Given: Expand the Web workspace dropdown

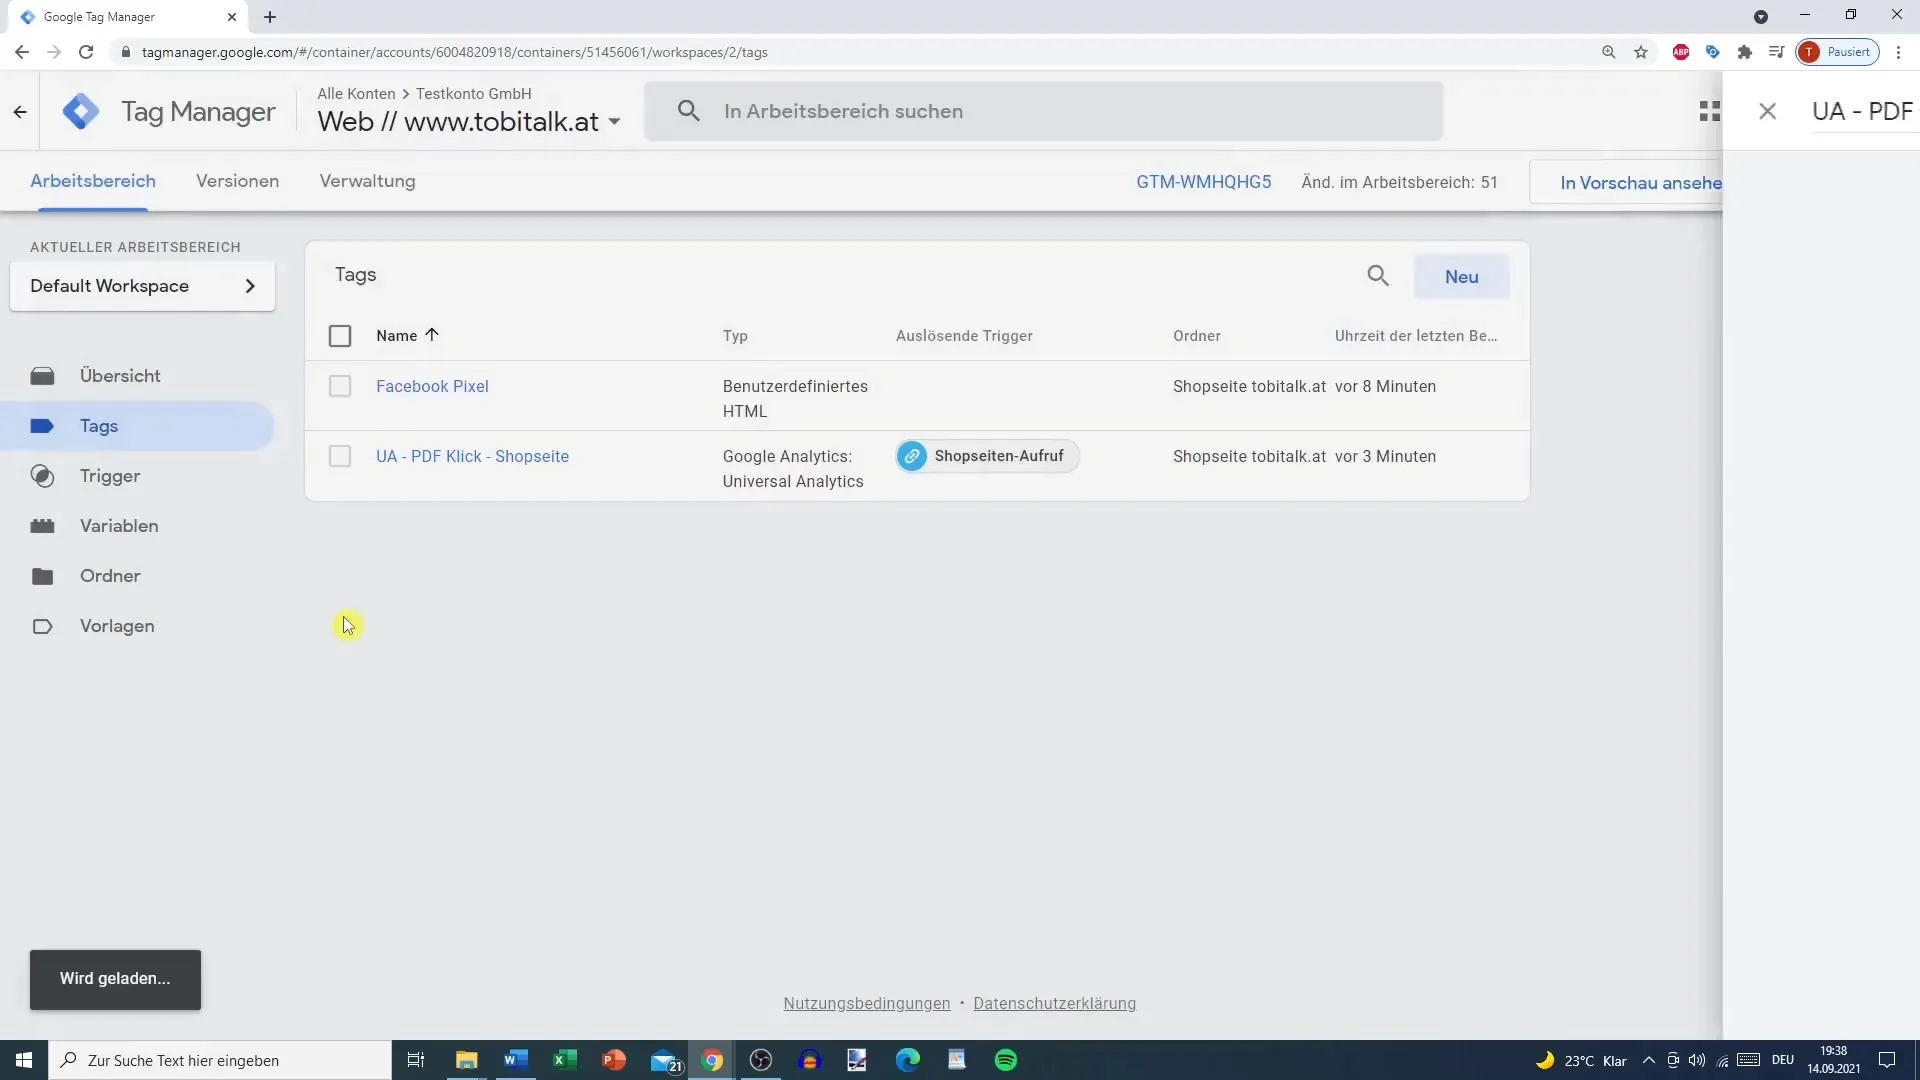Looking at the screenshot, I should (613, 121).
